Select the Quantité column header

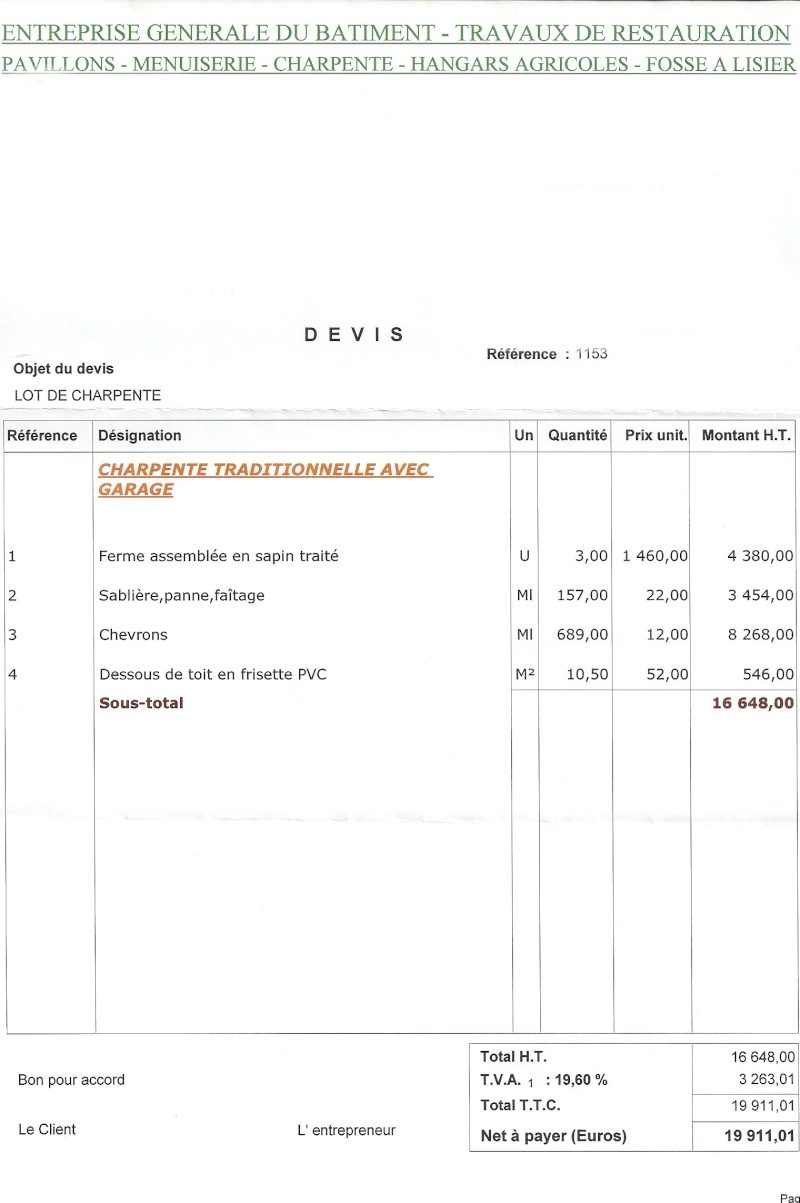click(577, 435)
